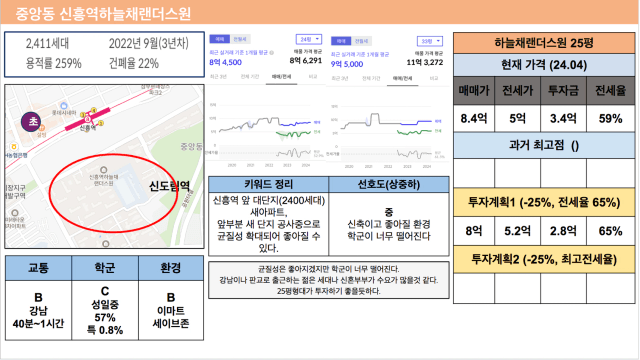The width and height of the screenshot is (640, 360).
Task: Select 전체 기간 tab in 33평 chart
Action: (x=371, y=78)
